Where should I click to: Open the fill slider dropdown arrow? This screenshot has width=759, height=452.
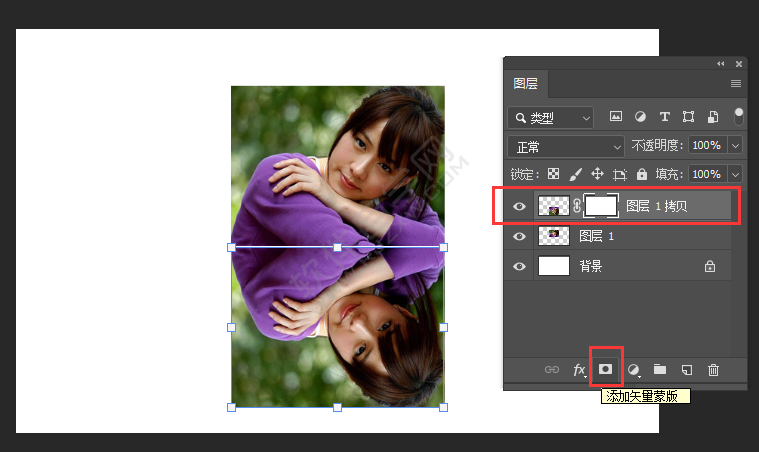click(735, 174)
